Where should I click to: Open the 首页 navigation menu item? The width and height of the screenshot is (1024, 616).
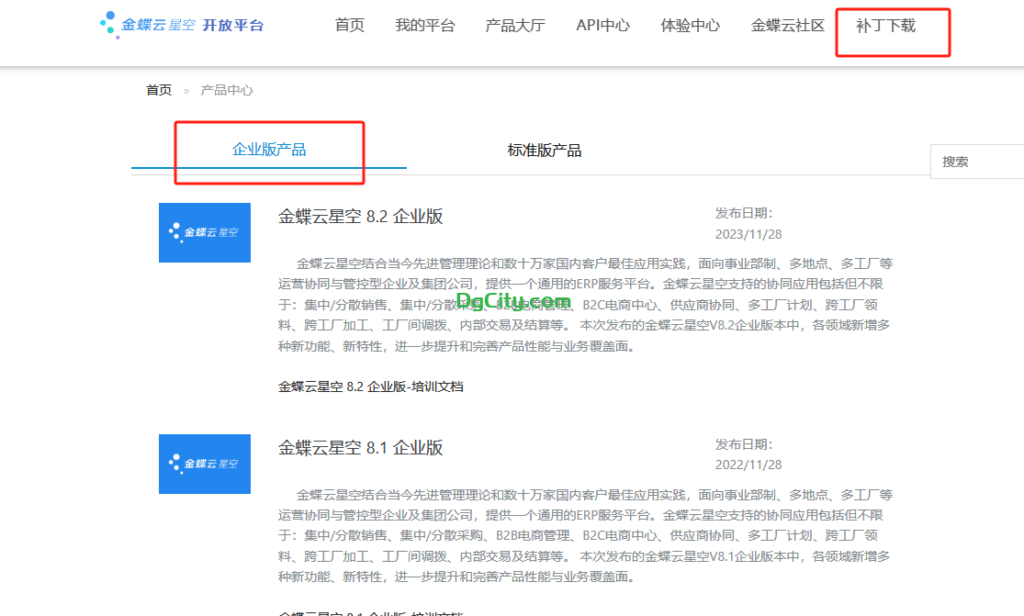(349, 26)
